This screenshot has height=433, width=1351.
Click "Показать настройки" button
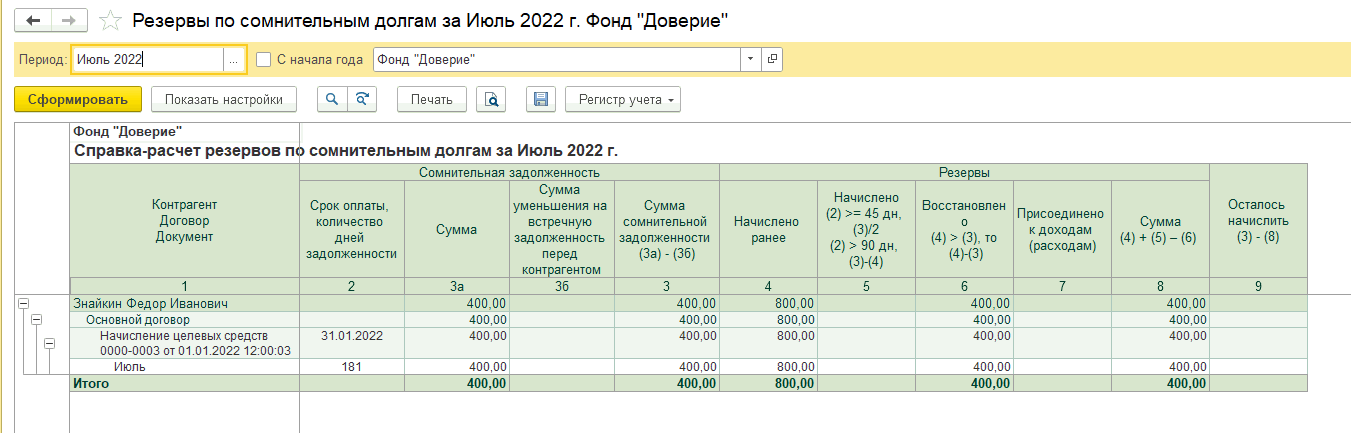[x=224, y=99]
